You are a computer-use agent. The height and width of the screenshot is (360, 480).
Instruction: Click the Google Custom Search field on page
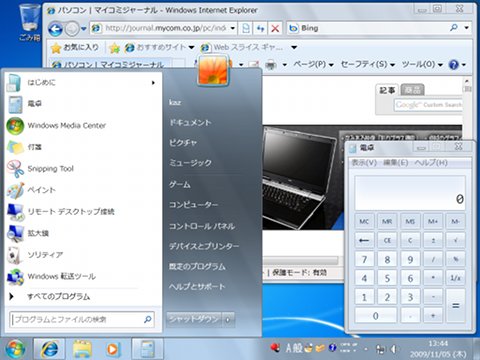pos(429,105)
